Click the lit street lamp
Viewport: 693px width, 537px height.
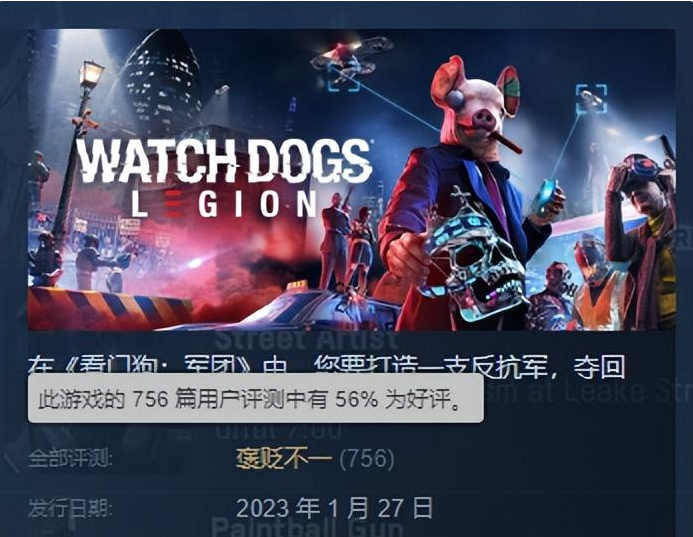(91, 75)
